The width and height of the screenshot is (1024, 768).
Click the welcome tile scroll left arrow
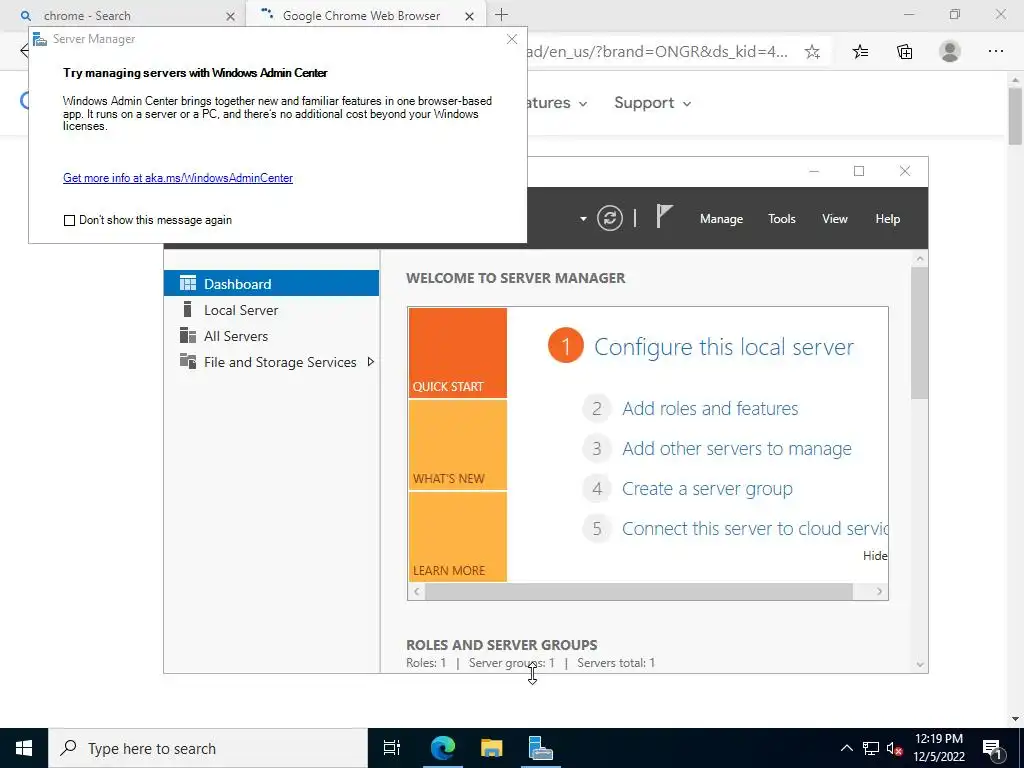[x=417, y=592]
